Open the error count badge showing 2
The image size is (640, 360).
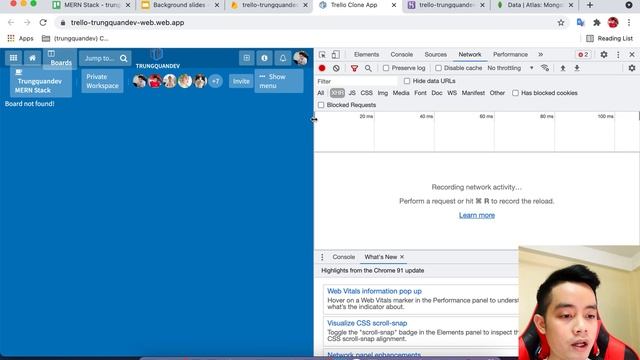click(583, 55)
